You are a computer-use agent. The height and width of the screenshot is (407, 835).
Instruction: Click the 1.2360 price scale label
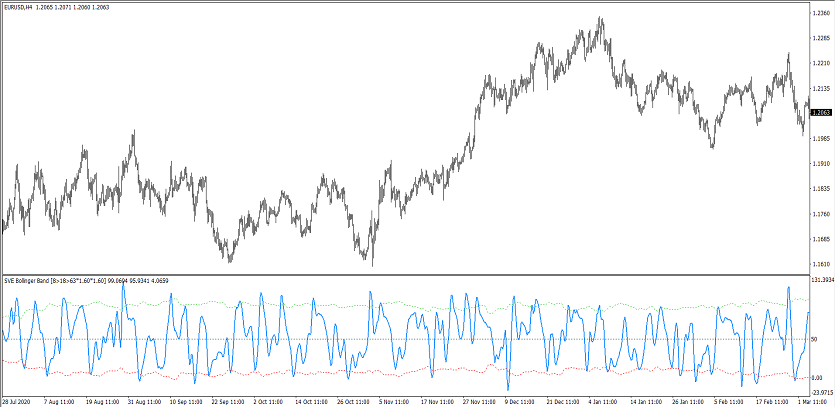(x=821, y=14)
